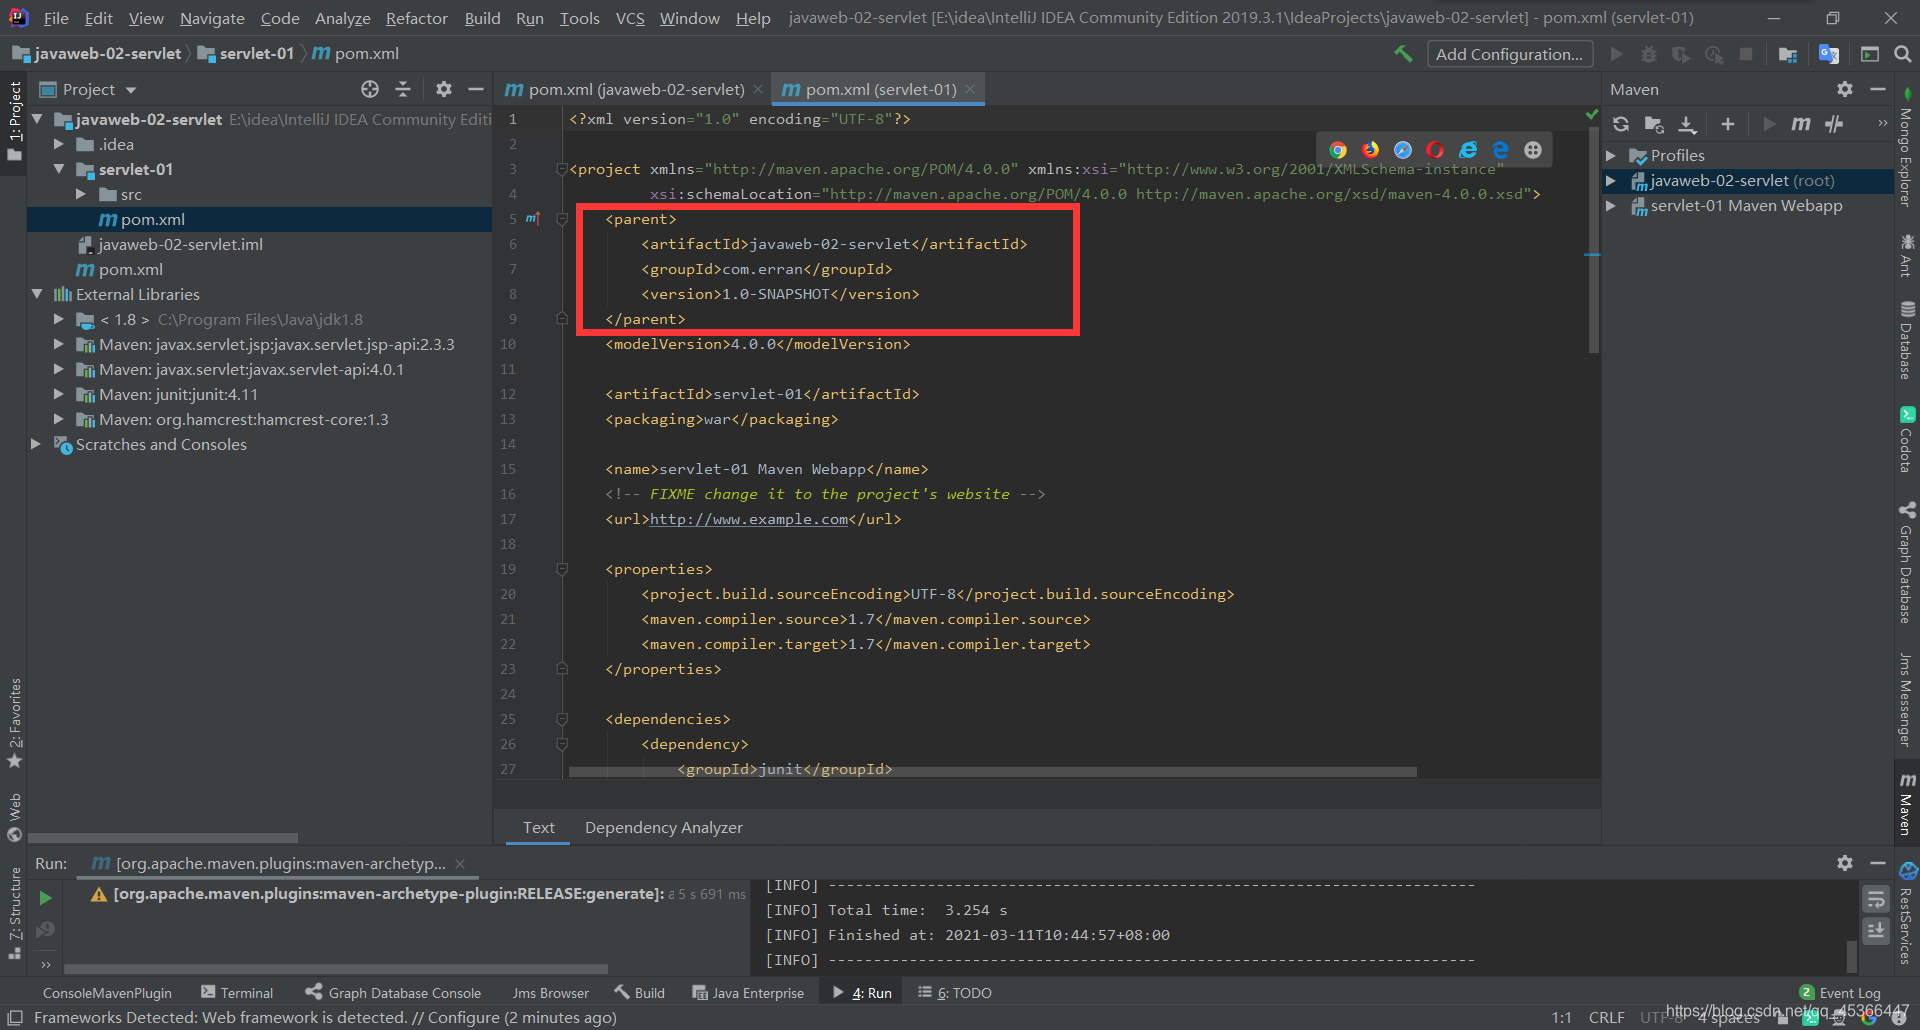Image resolution: width=1920 pixels, height=1030 pixels.
Task: Click http://www.example.com link in editor
Action: tap(749, 519)
